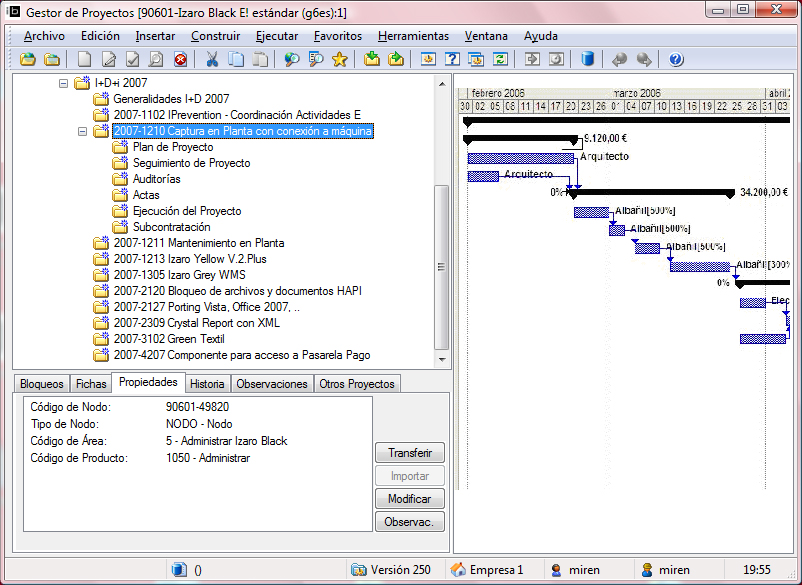Viewport: 802px width, 585px height.
Task: Open the Archivo menu
Action: pyautogui.click(x=44, y=36)
